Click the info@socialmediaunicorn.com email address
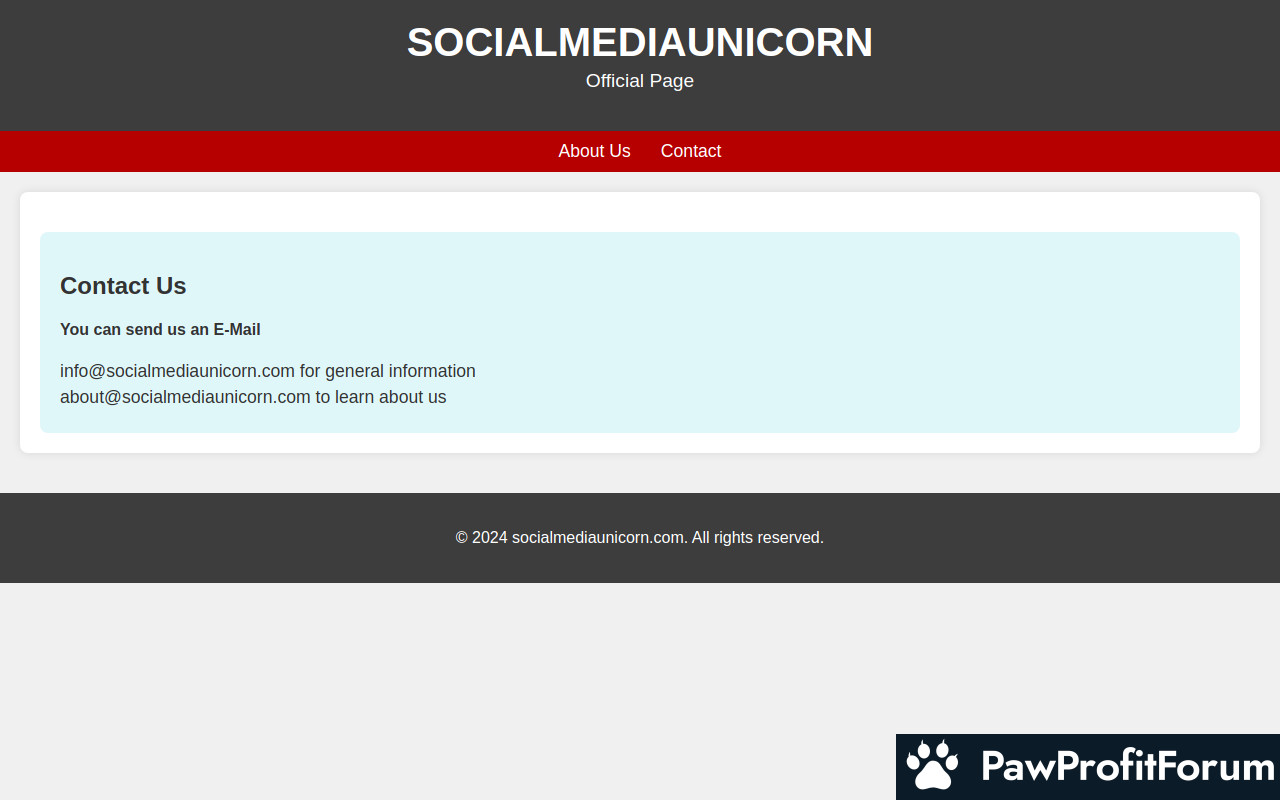Image resolution: width=1280 pixels, height=800 pixels. click(177, 371)
